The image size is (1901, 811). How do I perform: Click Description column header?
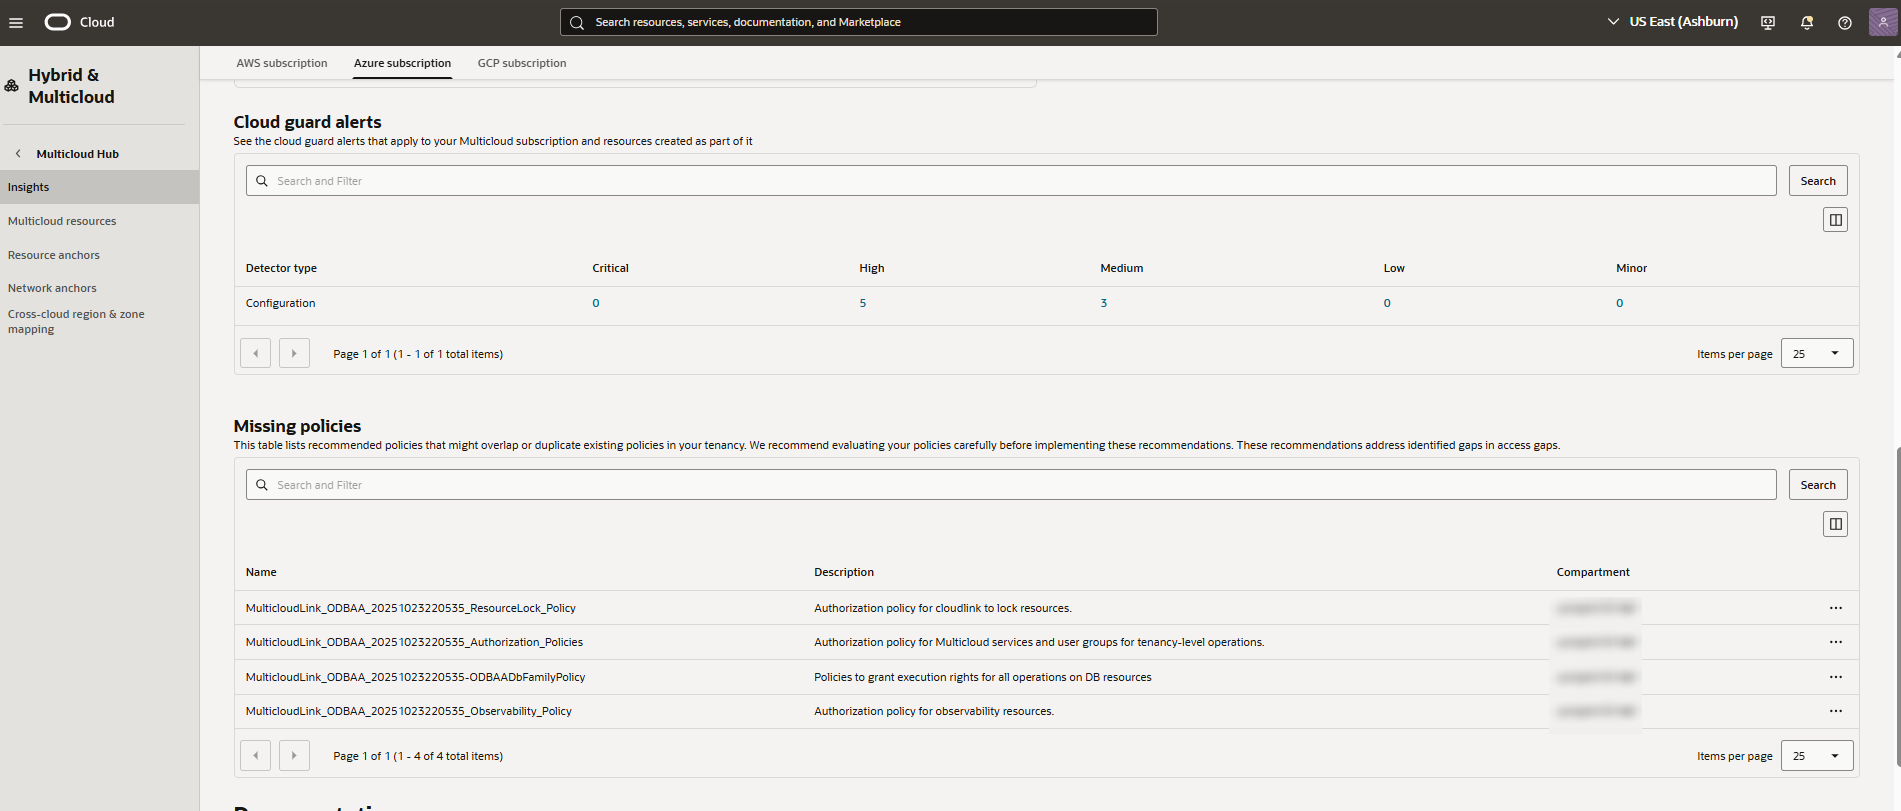coord(844,572)
